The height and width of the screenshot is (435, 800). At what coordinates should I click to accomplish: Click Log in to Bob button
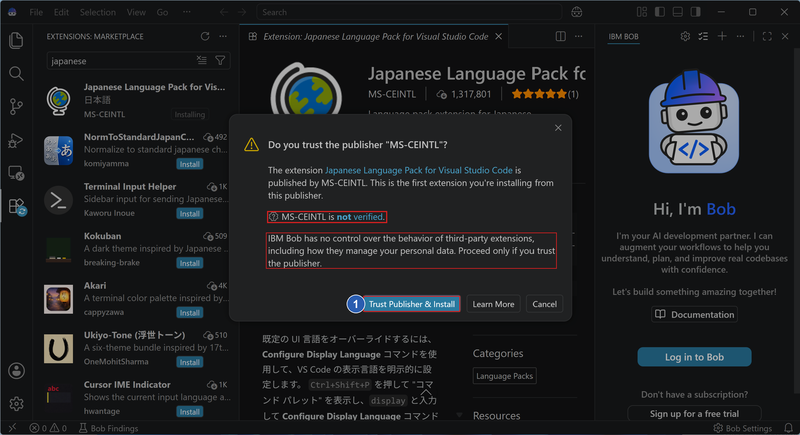click(694, 357)
